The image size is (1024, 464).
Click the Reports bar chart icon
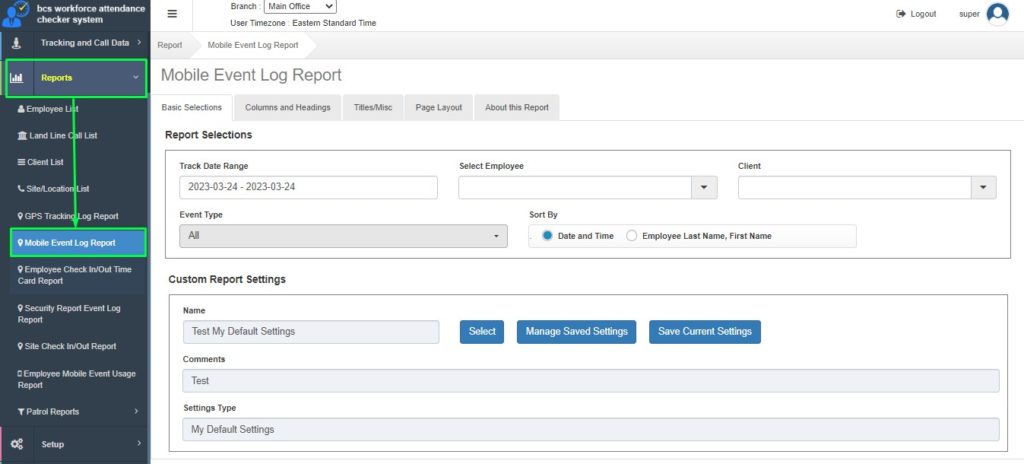coord(16,77)
